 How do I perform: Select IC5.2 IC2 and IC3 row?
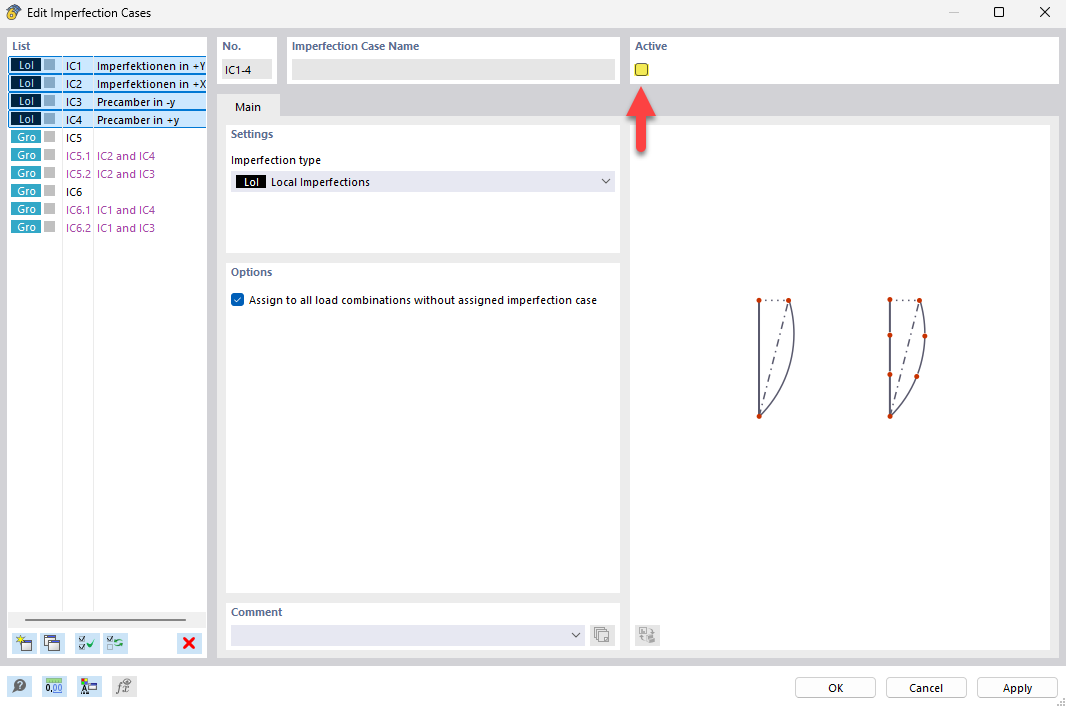[x=107, y=173]
